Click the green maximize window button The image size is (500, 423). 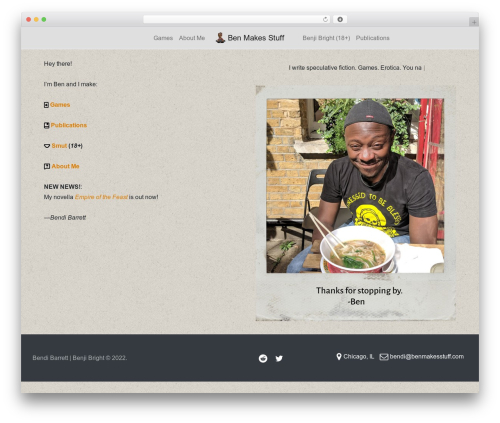44,19
